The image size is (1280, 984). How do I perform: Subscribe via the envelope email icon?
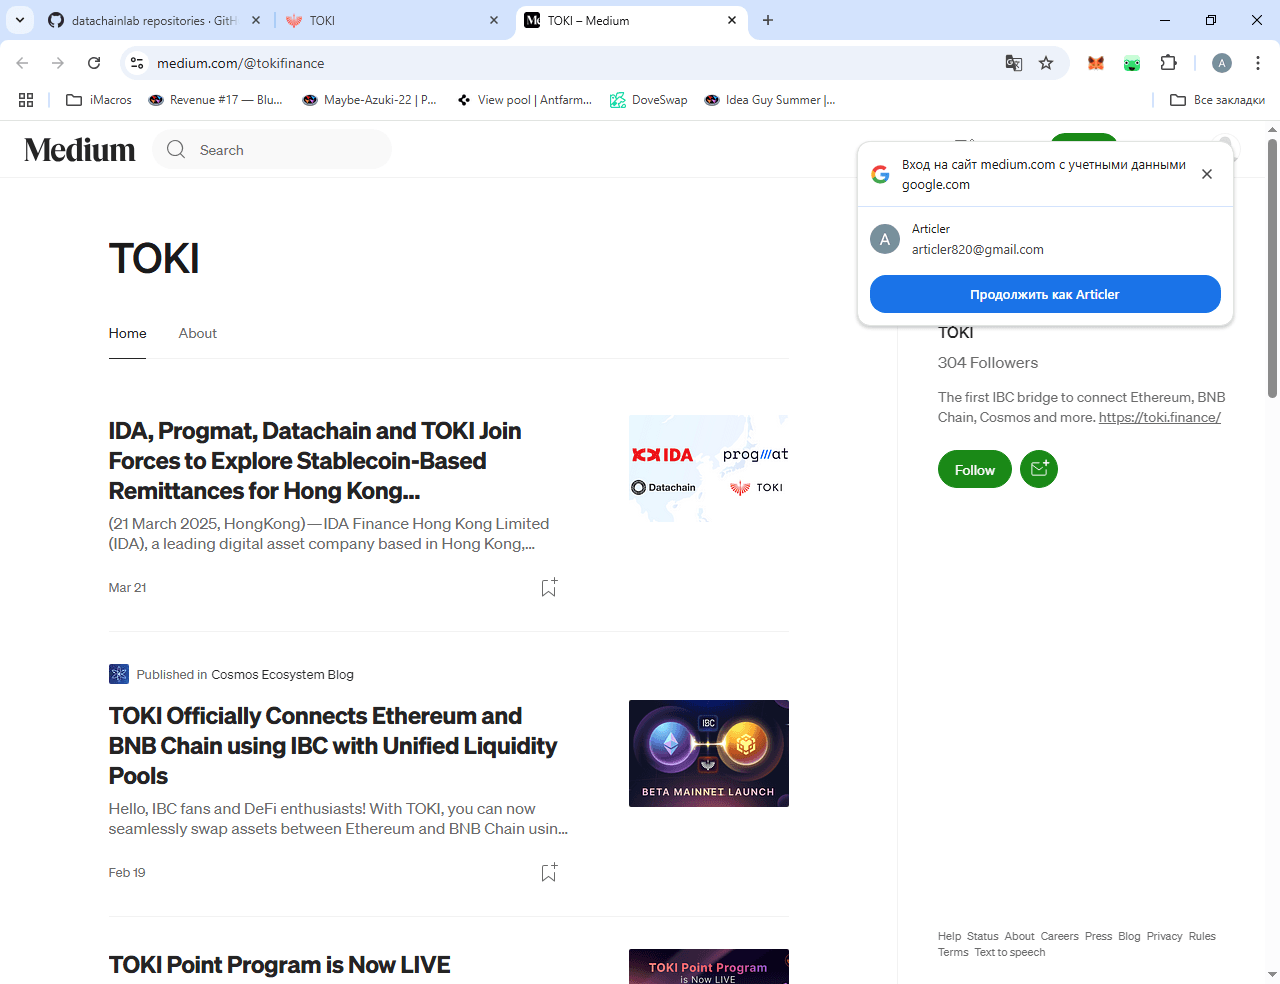(x=1039, y=469)
